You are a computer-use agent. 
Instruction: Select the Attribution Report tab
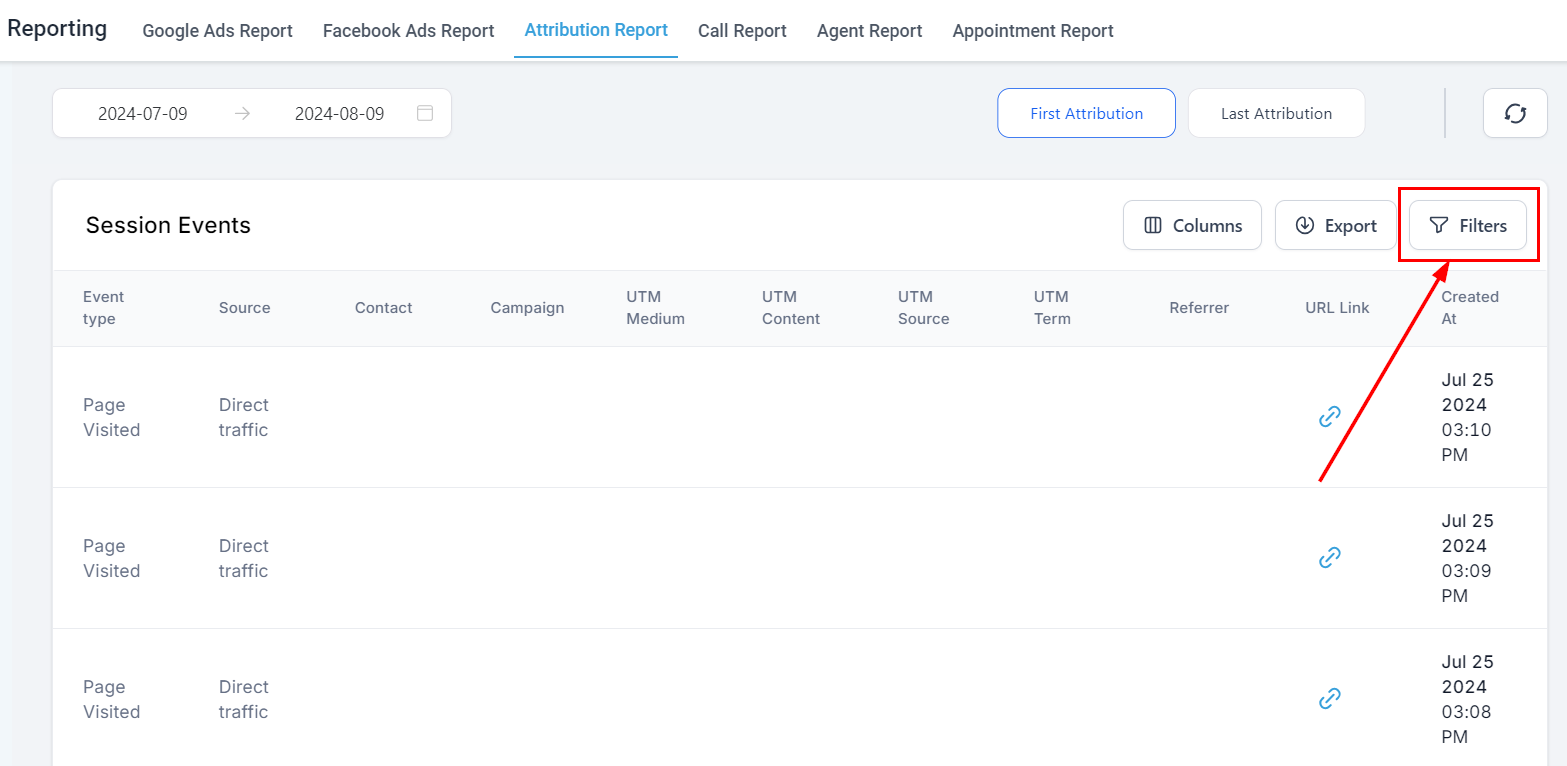(596, 30)
